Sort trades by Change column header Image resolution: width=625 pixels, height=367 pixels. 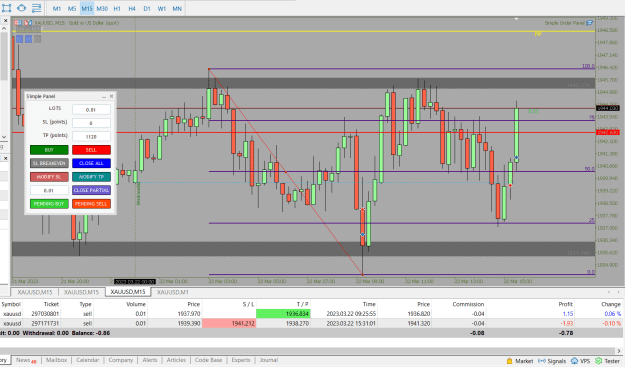click(611, 304)
